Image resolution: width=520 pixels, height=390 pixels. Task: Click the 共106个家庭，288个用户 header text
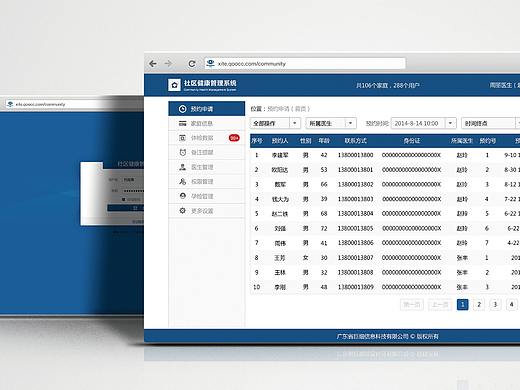(388, 85)
